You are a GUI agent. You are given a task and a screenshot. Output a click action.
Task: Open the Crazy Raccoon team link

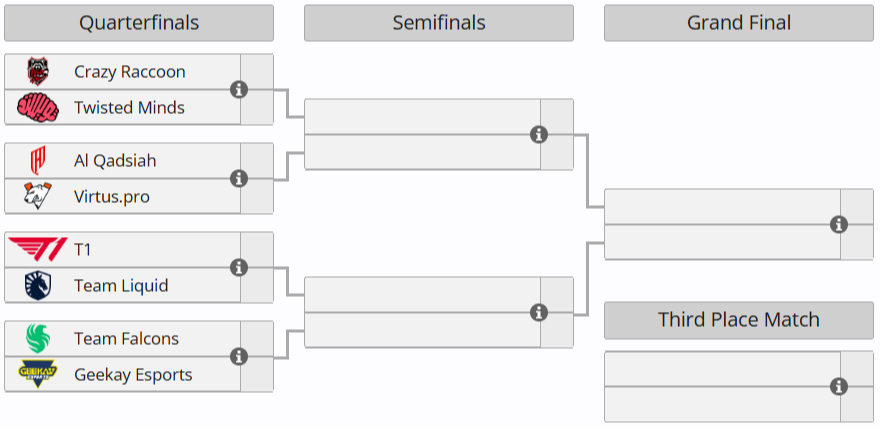pyautogui.click(x=129, y=72)
